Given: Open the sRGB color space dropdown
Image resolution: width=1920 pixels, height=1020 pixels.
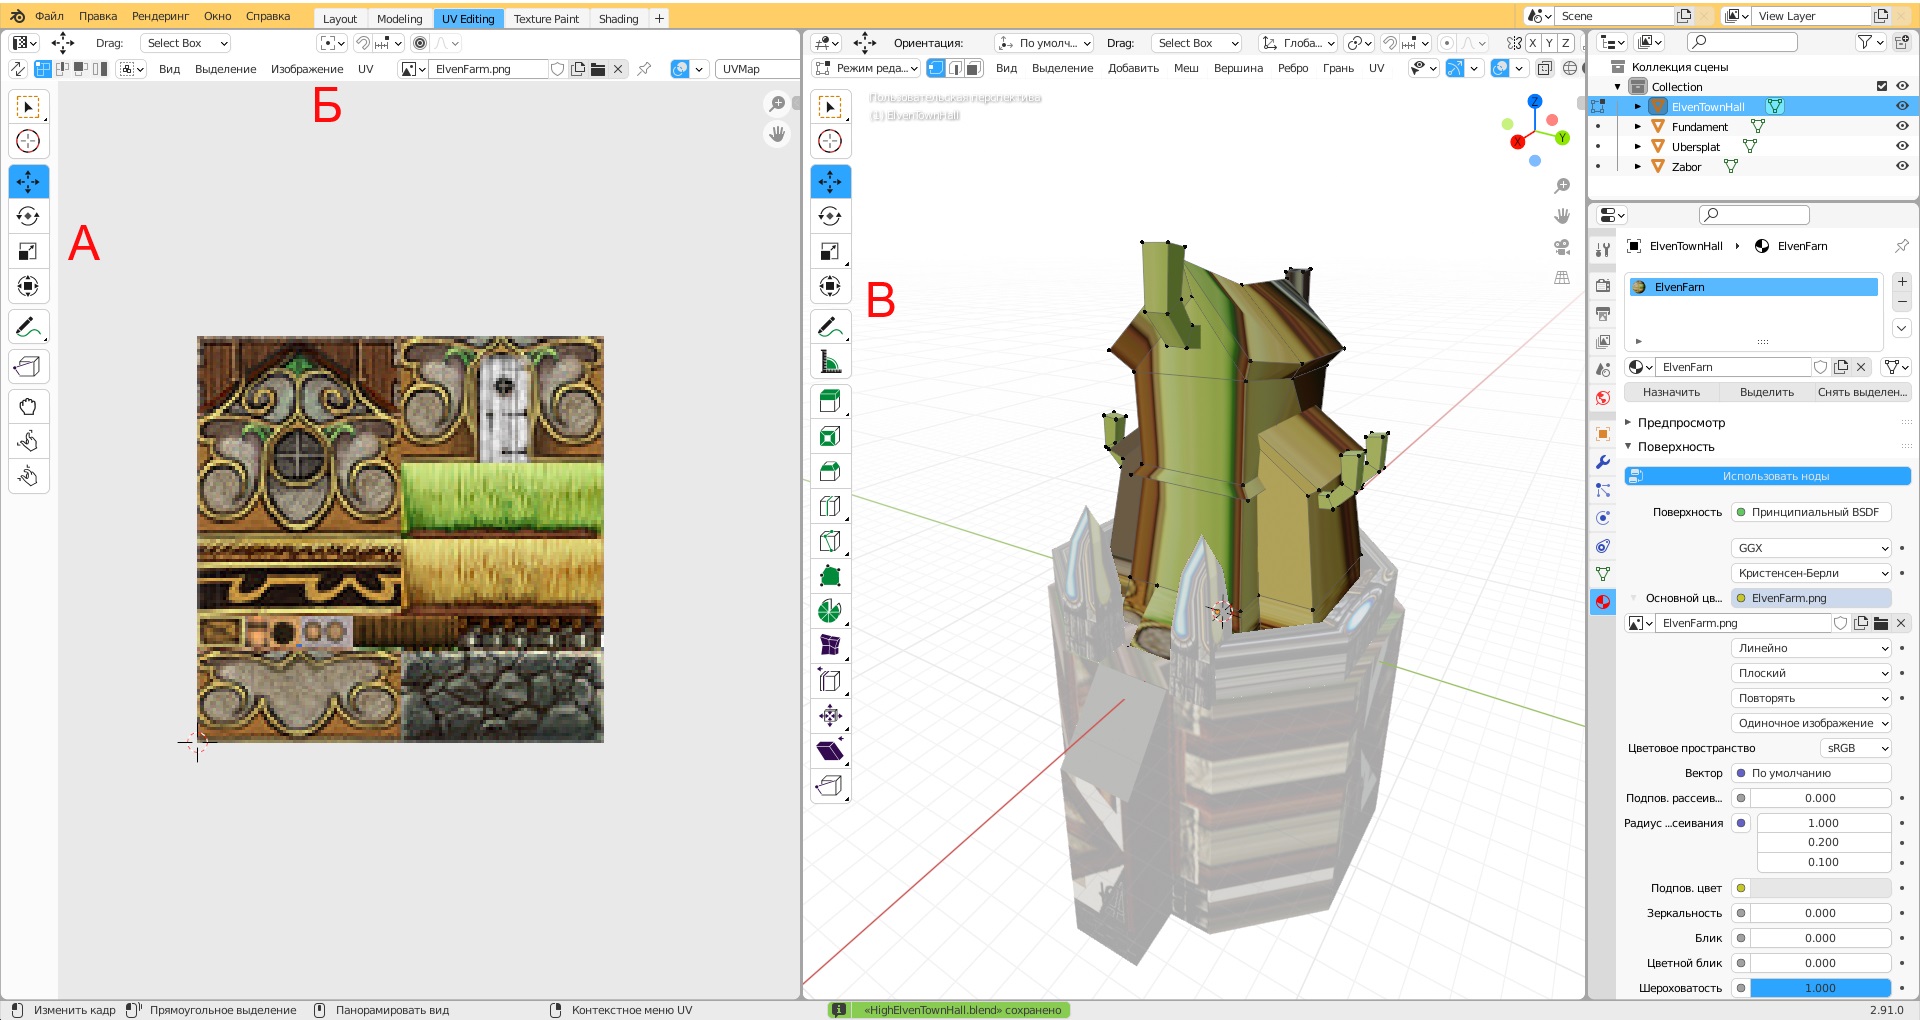Looking at the screenshot, I should 1855,748.
